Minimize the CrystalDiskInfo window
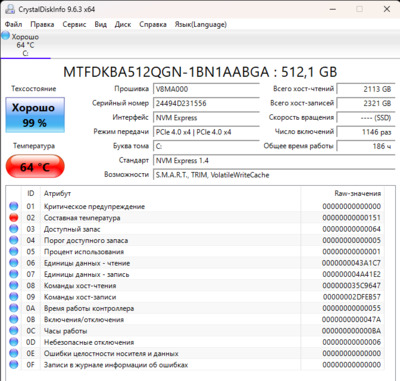This screenshot has width=400, height=381. tap(333, 9)
